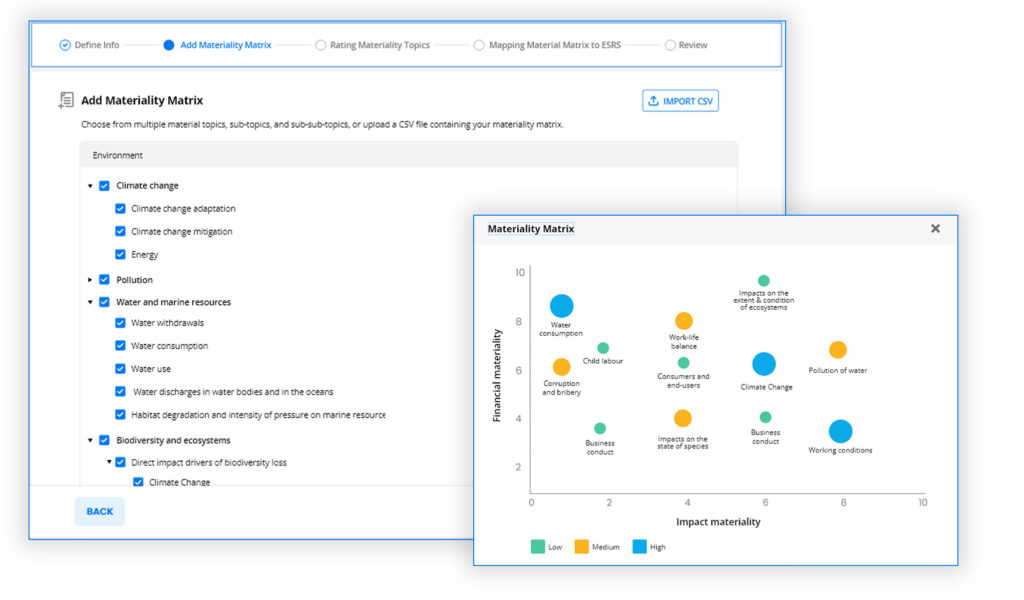The image size is (1024, 600).
Task: Uncheck Habitat degradation and intensity of pressure checkbox
Action: click(x=121, y=415)
